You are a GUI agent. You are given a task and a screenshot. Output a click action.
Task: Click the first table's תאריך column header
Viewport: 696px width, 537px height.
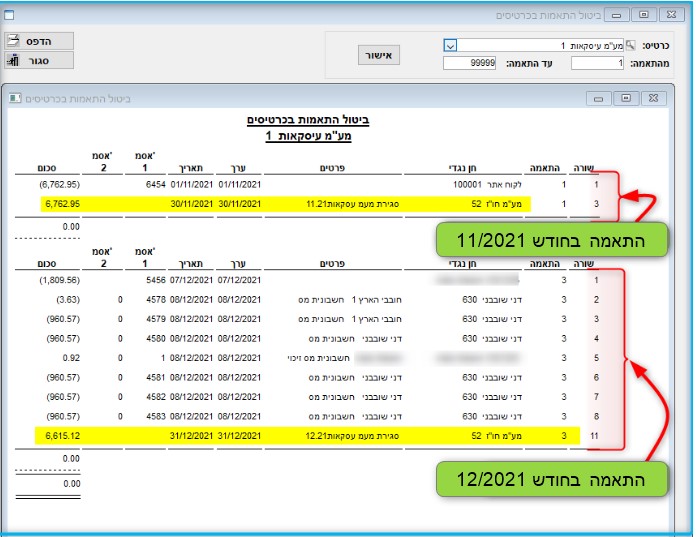click(190, 168)
